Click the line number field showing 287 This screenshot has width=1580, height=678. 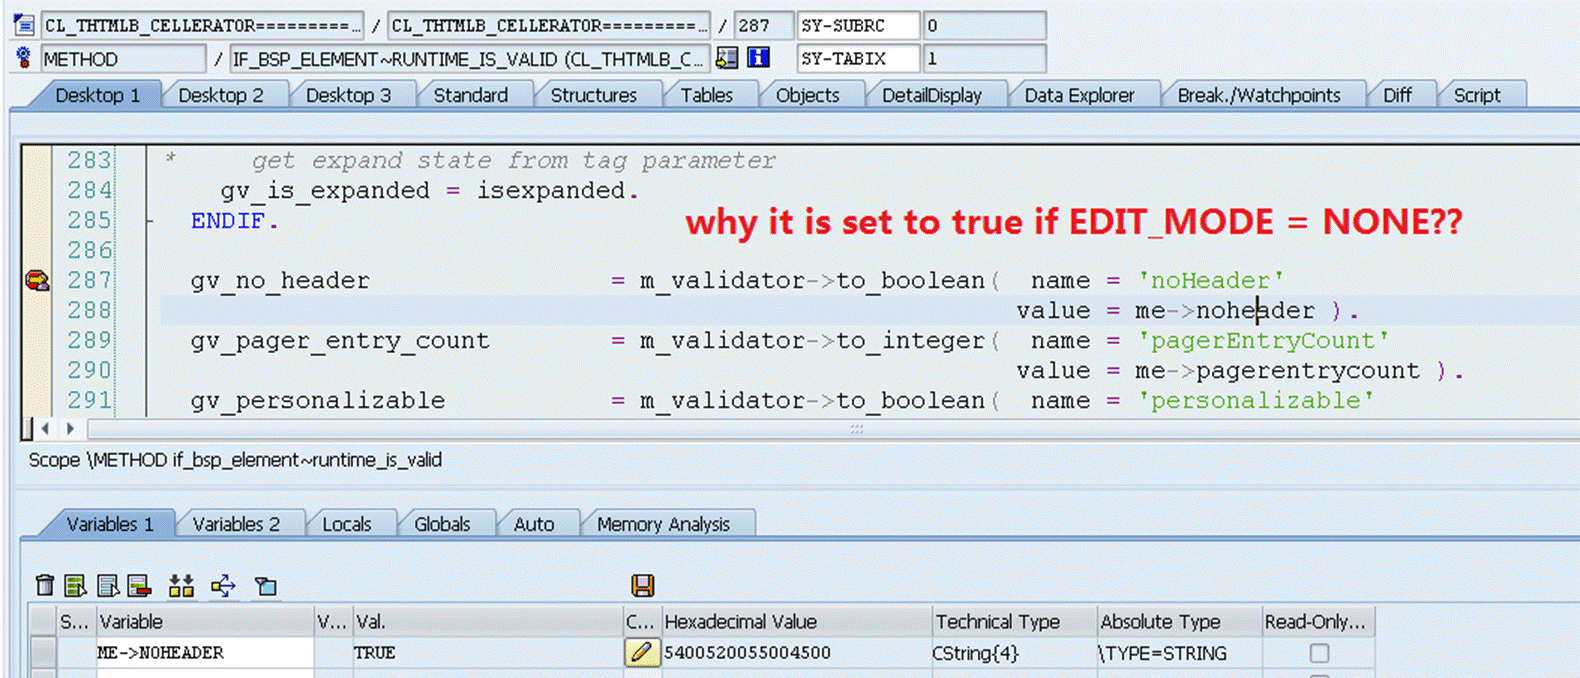pyautogui.click(x=763, y=25)
